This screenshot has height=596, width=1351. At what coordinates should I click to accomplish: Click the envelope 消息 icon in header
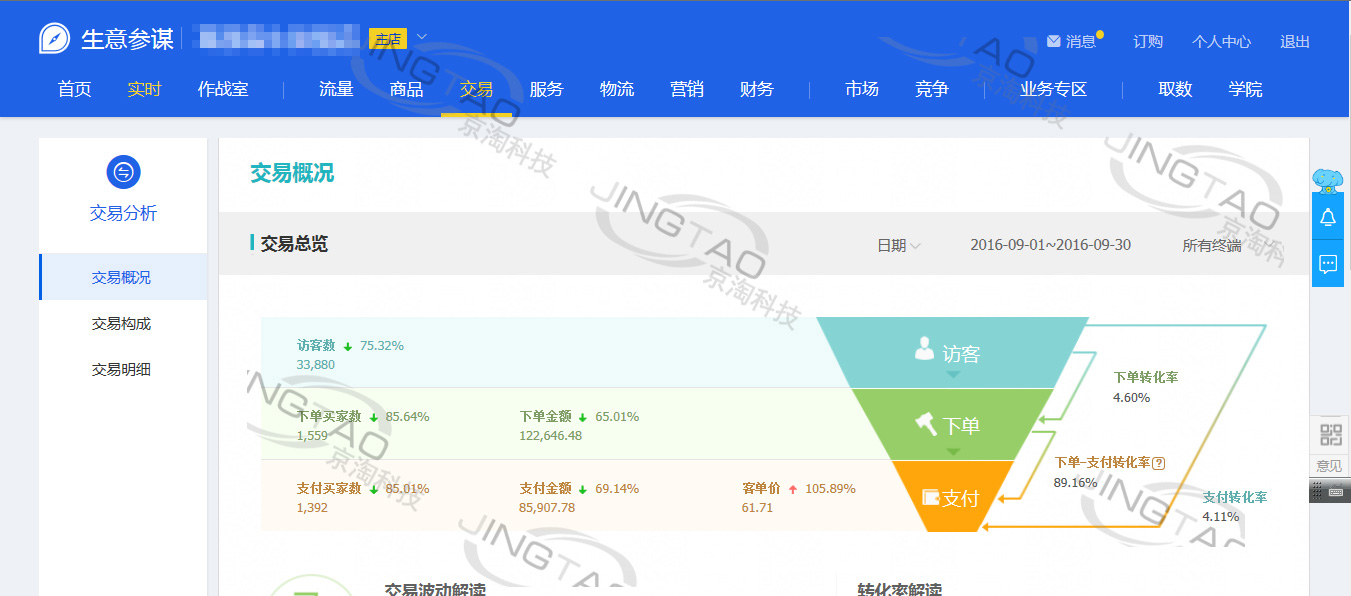click(x=1053, y=41)
